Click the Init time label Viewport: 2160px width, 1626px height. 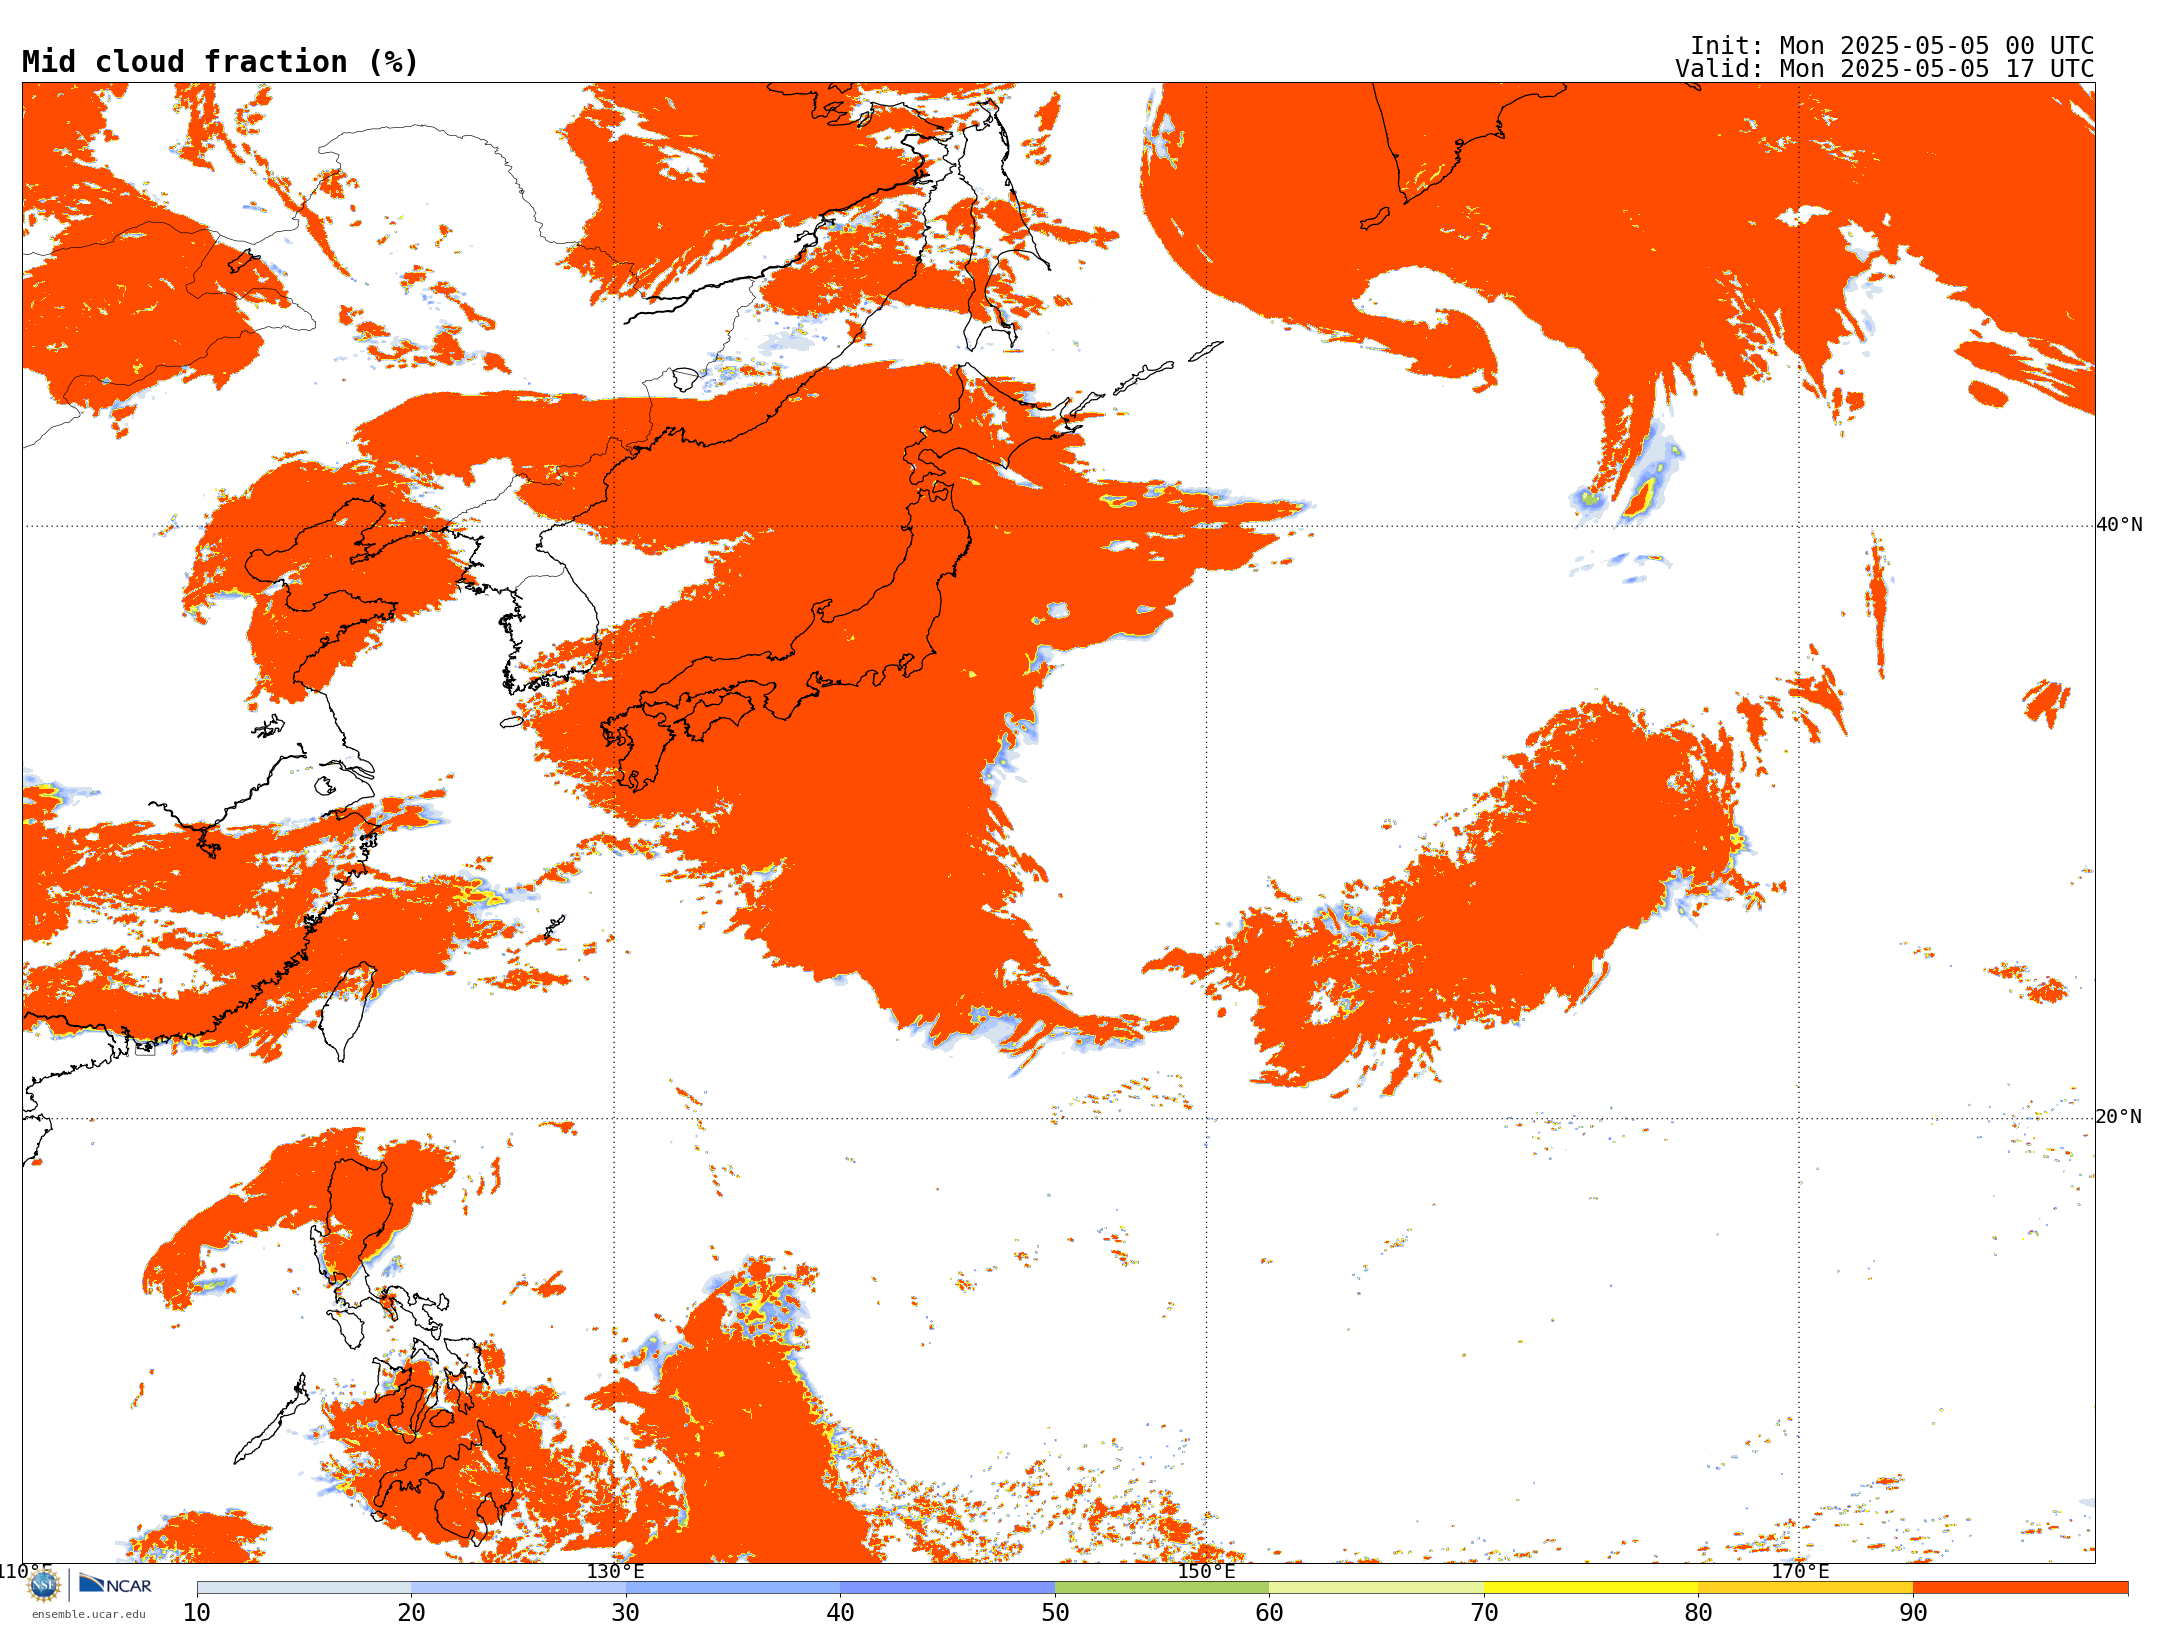click(x=1892, y=46)
